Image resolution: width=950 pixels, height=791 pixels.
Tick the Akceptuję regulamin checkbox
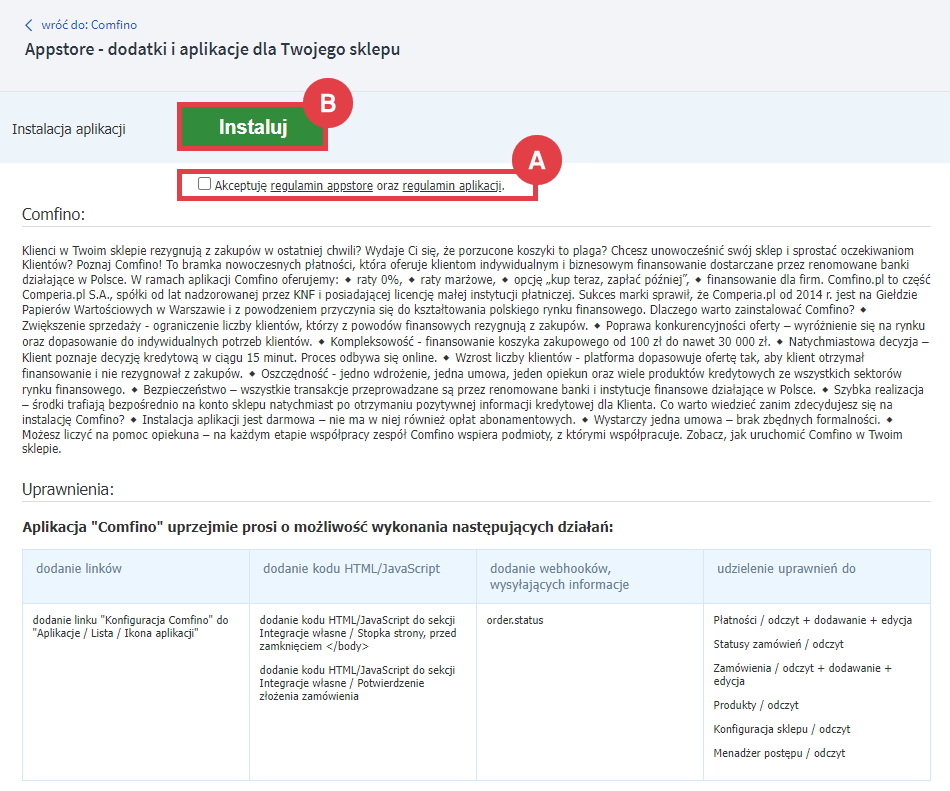pyautogui.click(x=205, y=184)
